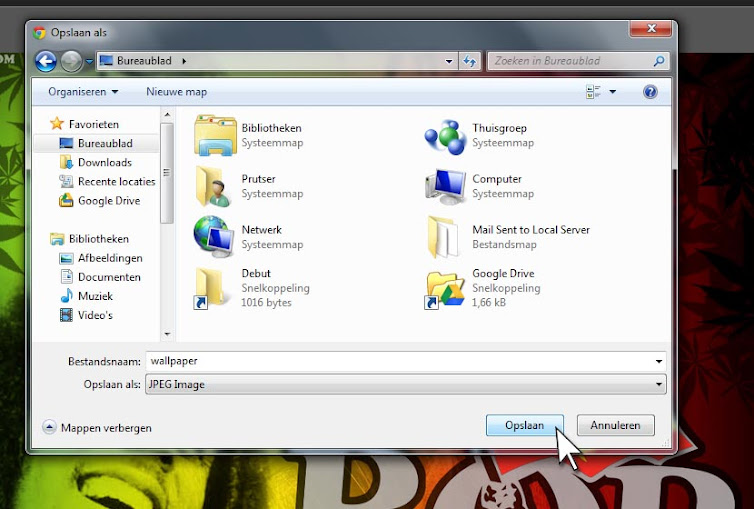The width and height of the screenshot is (754, 509).
Task: Select Bureaublad in the navigation pane
Action: 105,143
